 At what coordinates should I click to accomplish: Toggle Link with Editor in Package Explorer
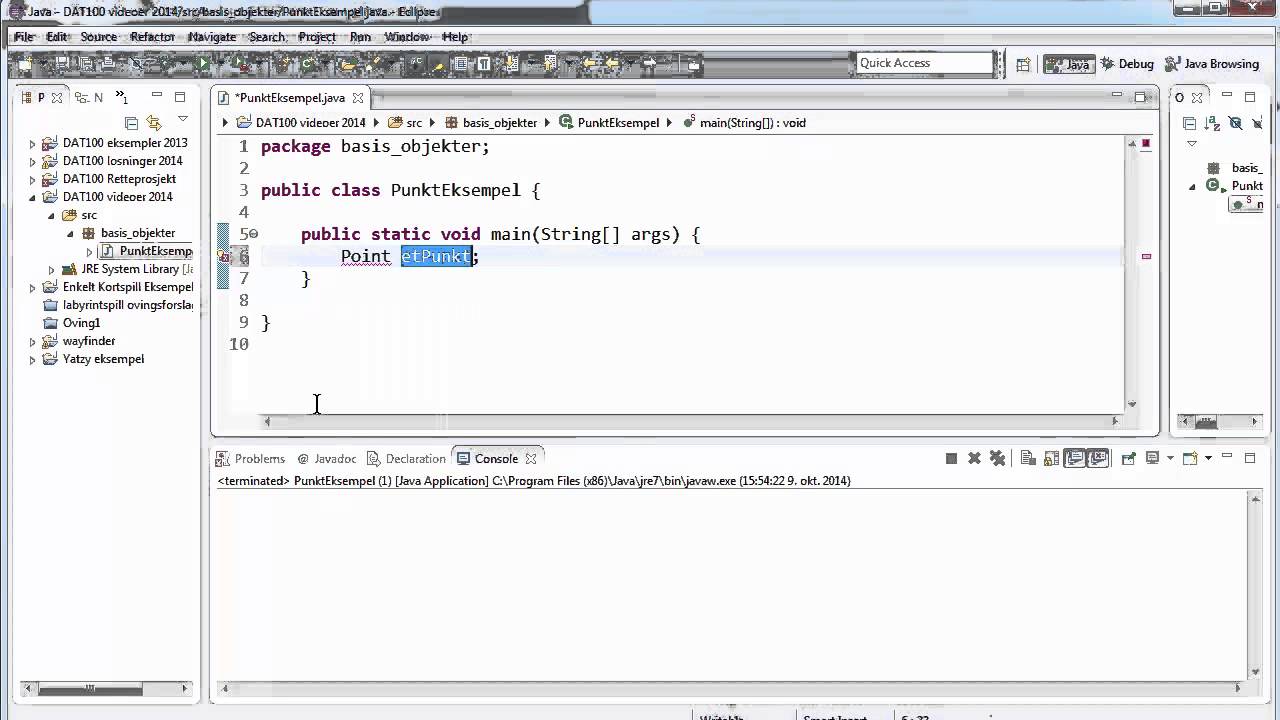click(154, 123)
